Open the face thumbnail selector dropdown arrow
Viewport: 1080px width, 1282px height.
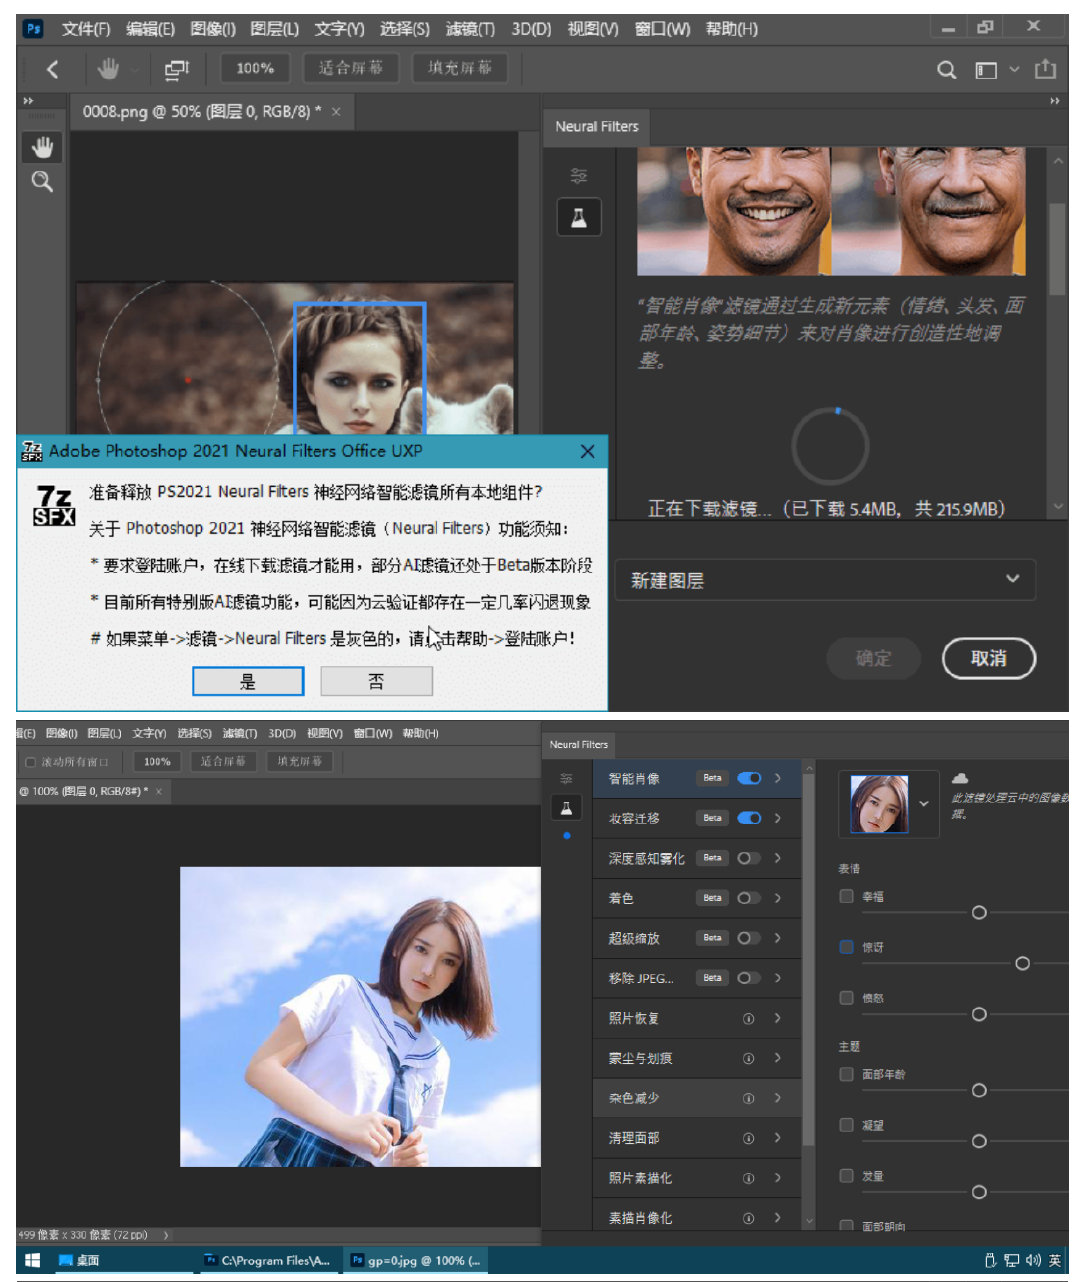[924, 803]
